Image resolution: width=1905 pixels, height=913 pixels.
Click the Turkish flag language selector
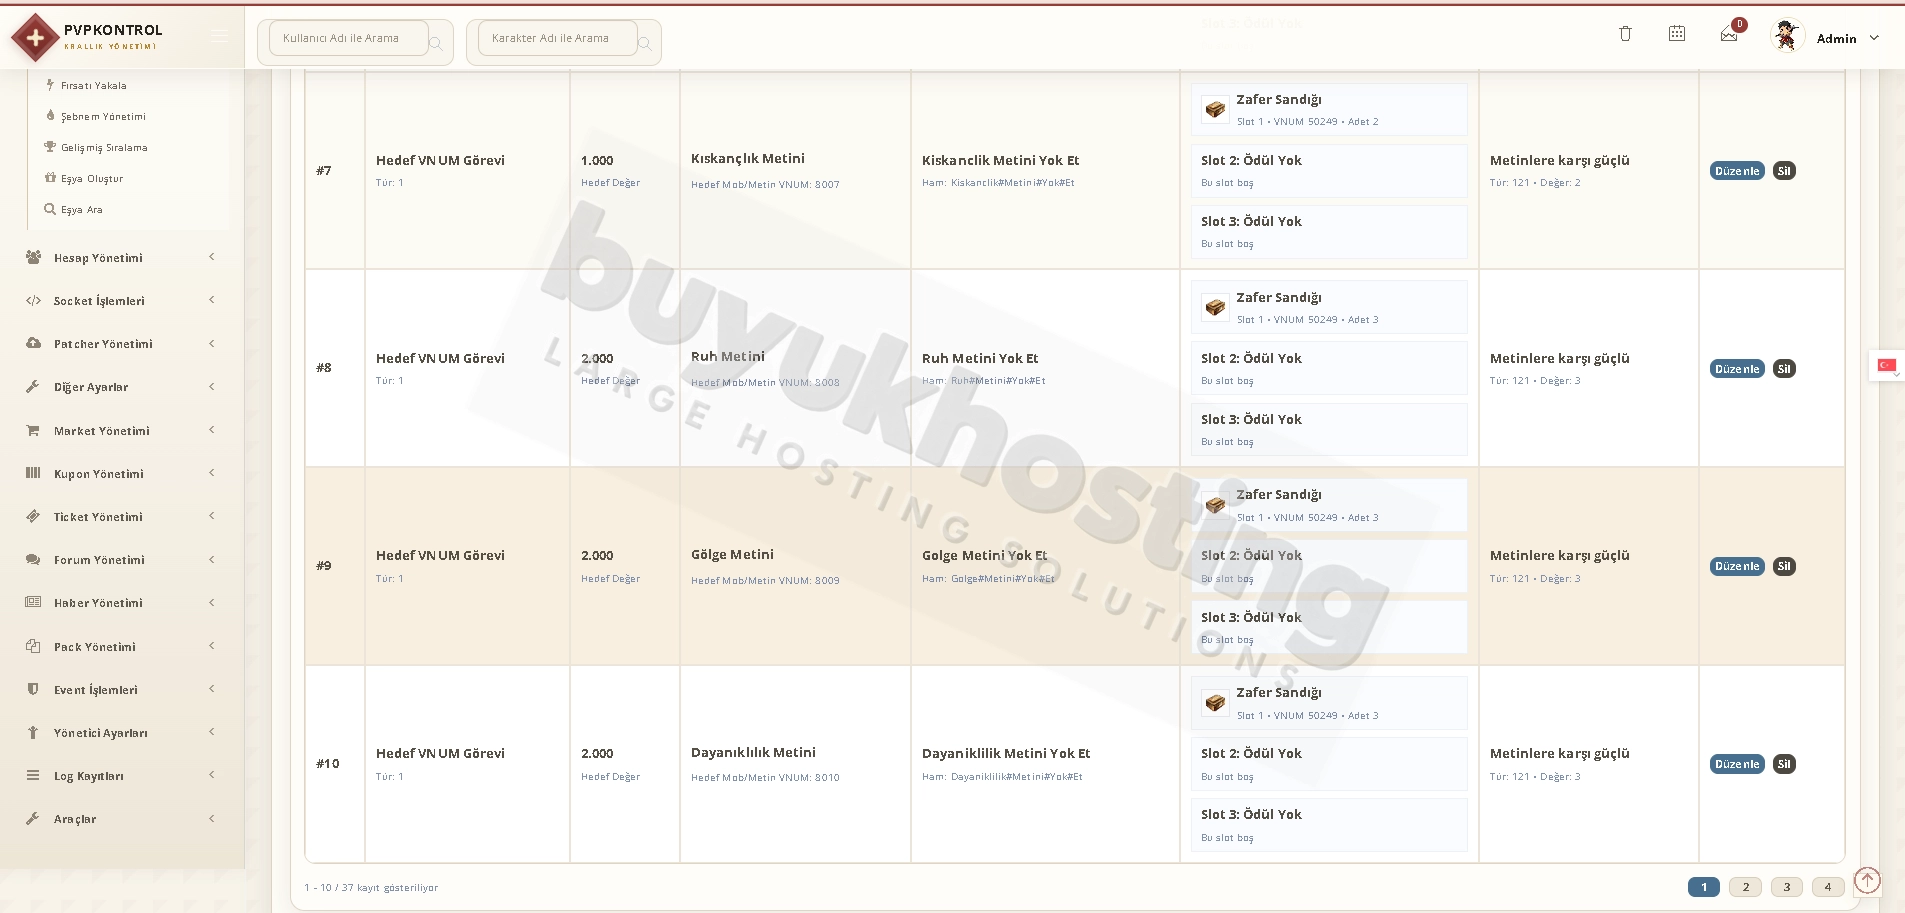pyautogui.click(x=1887, y=365)
